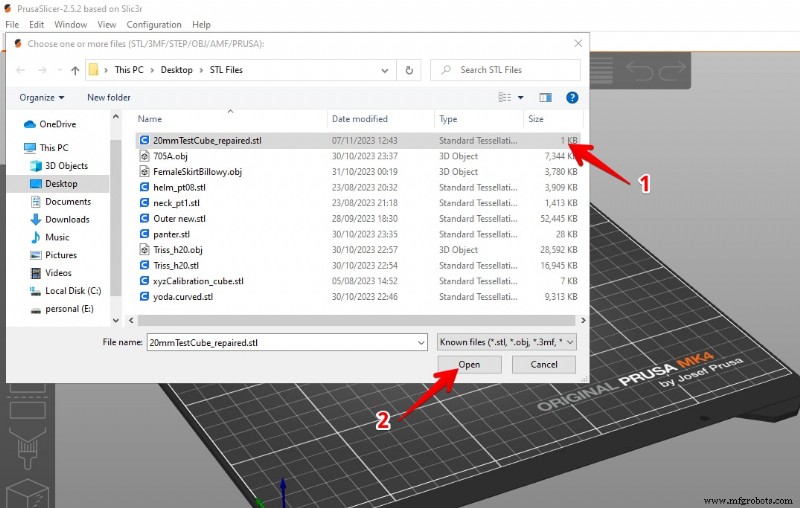Click redo arrow in PrusaSlicer toolbar
Image resolution: width=800 pixels, height=508 pixels.
point(671,70)
